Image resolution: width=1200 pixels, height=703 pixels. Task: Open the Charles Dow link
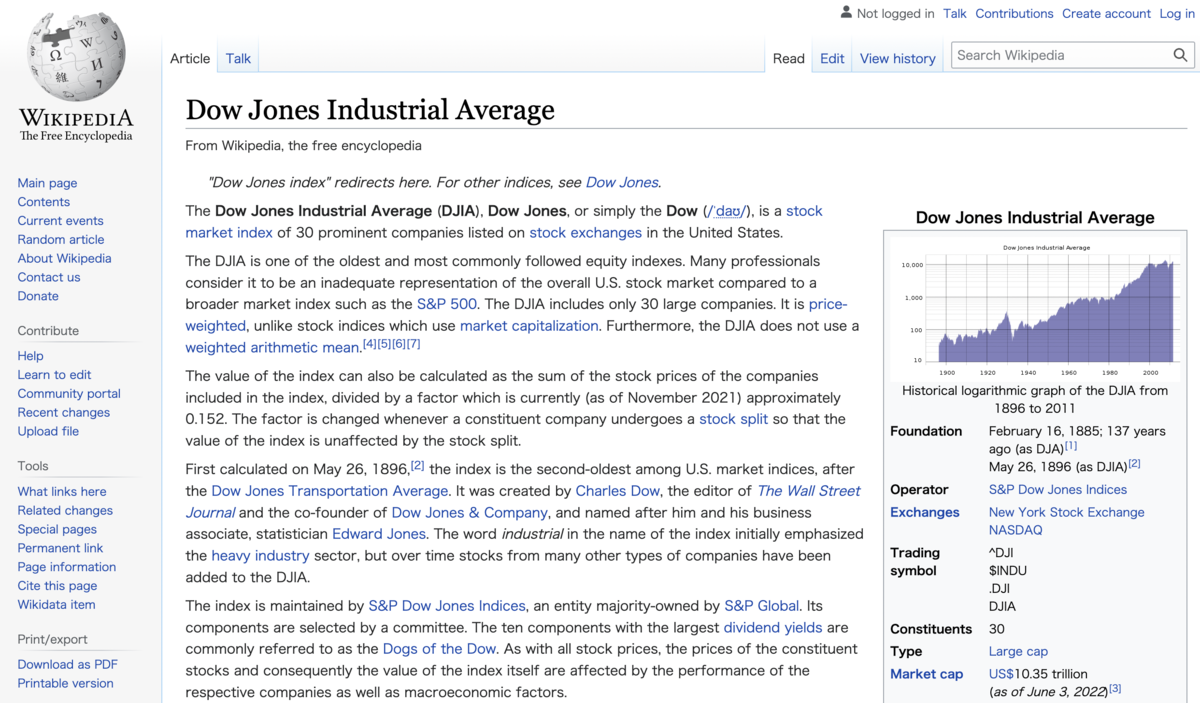pos(617,491)
